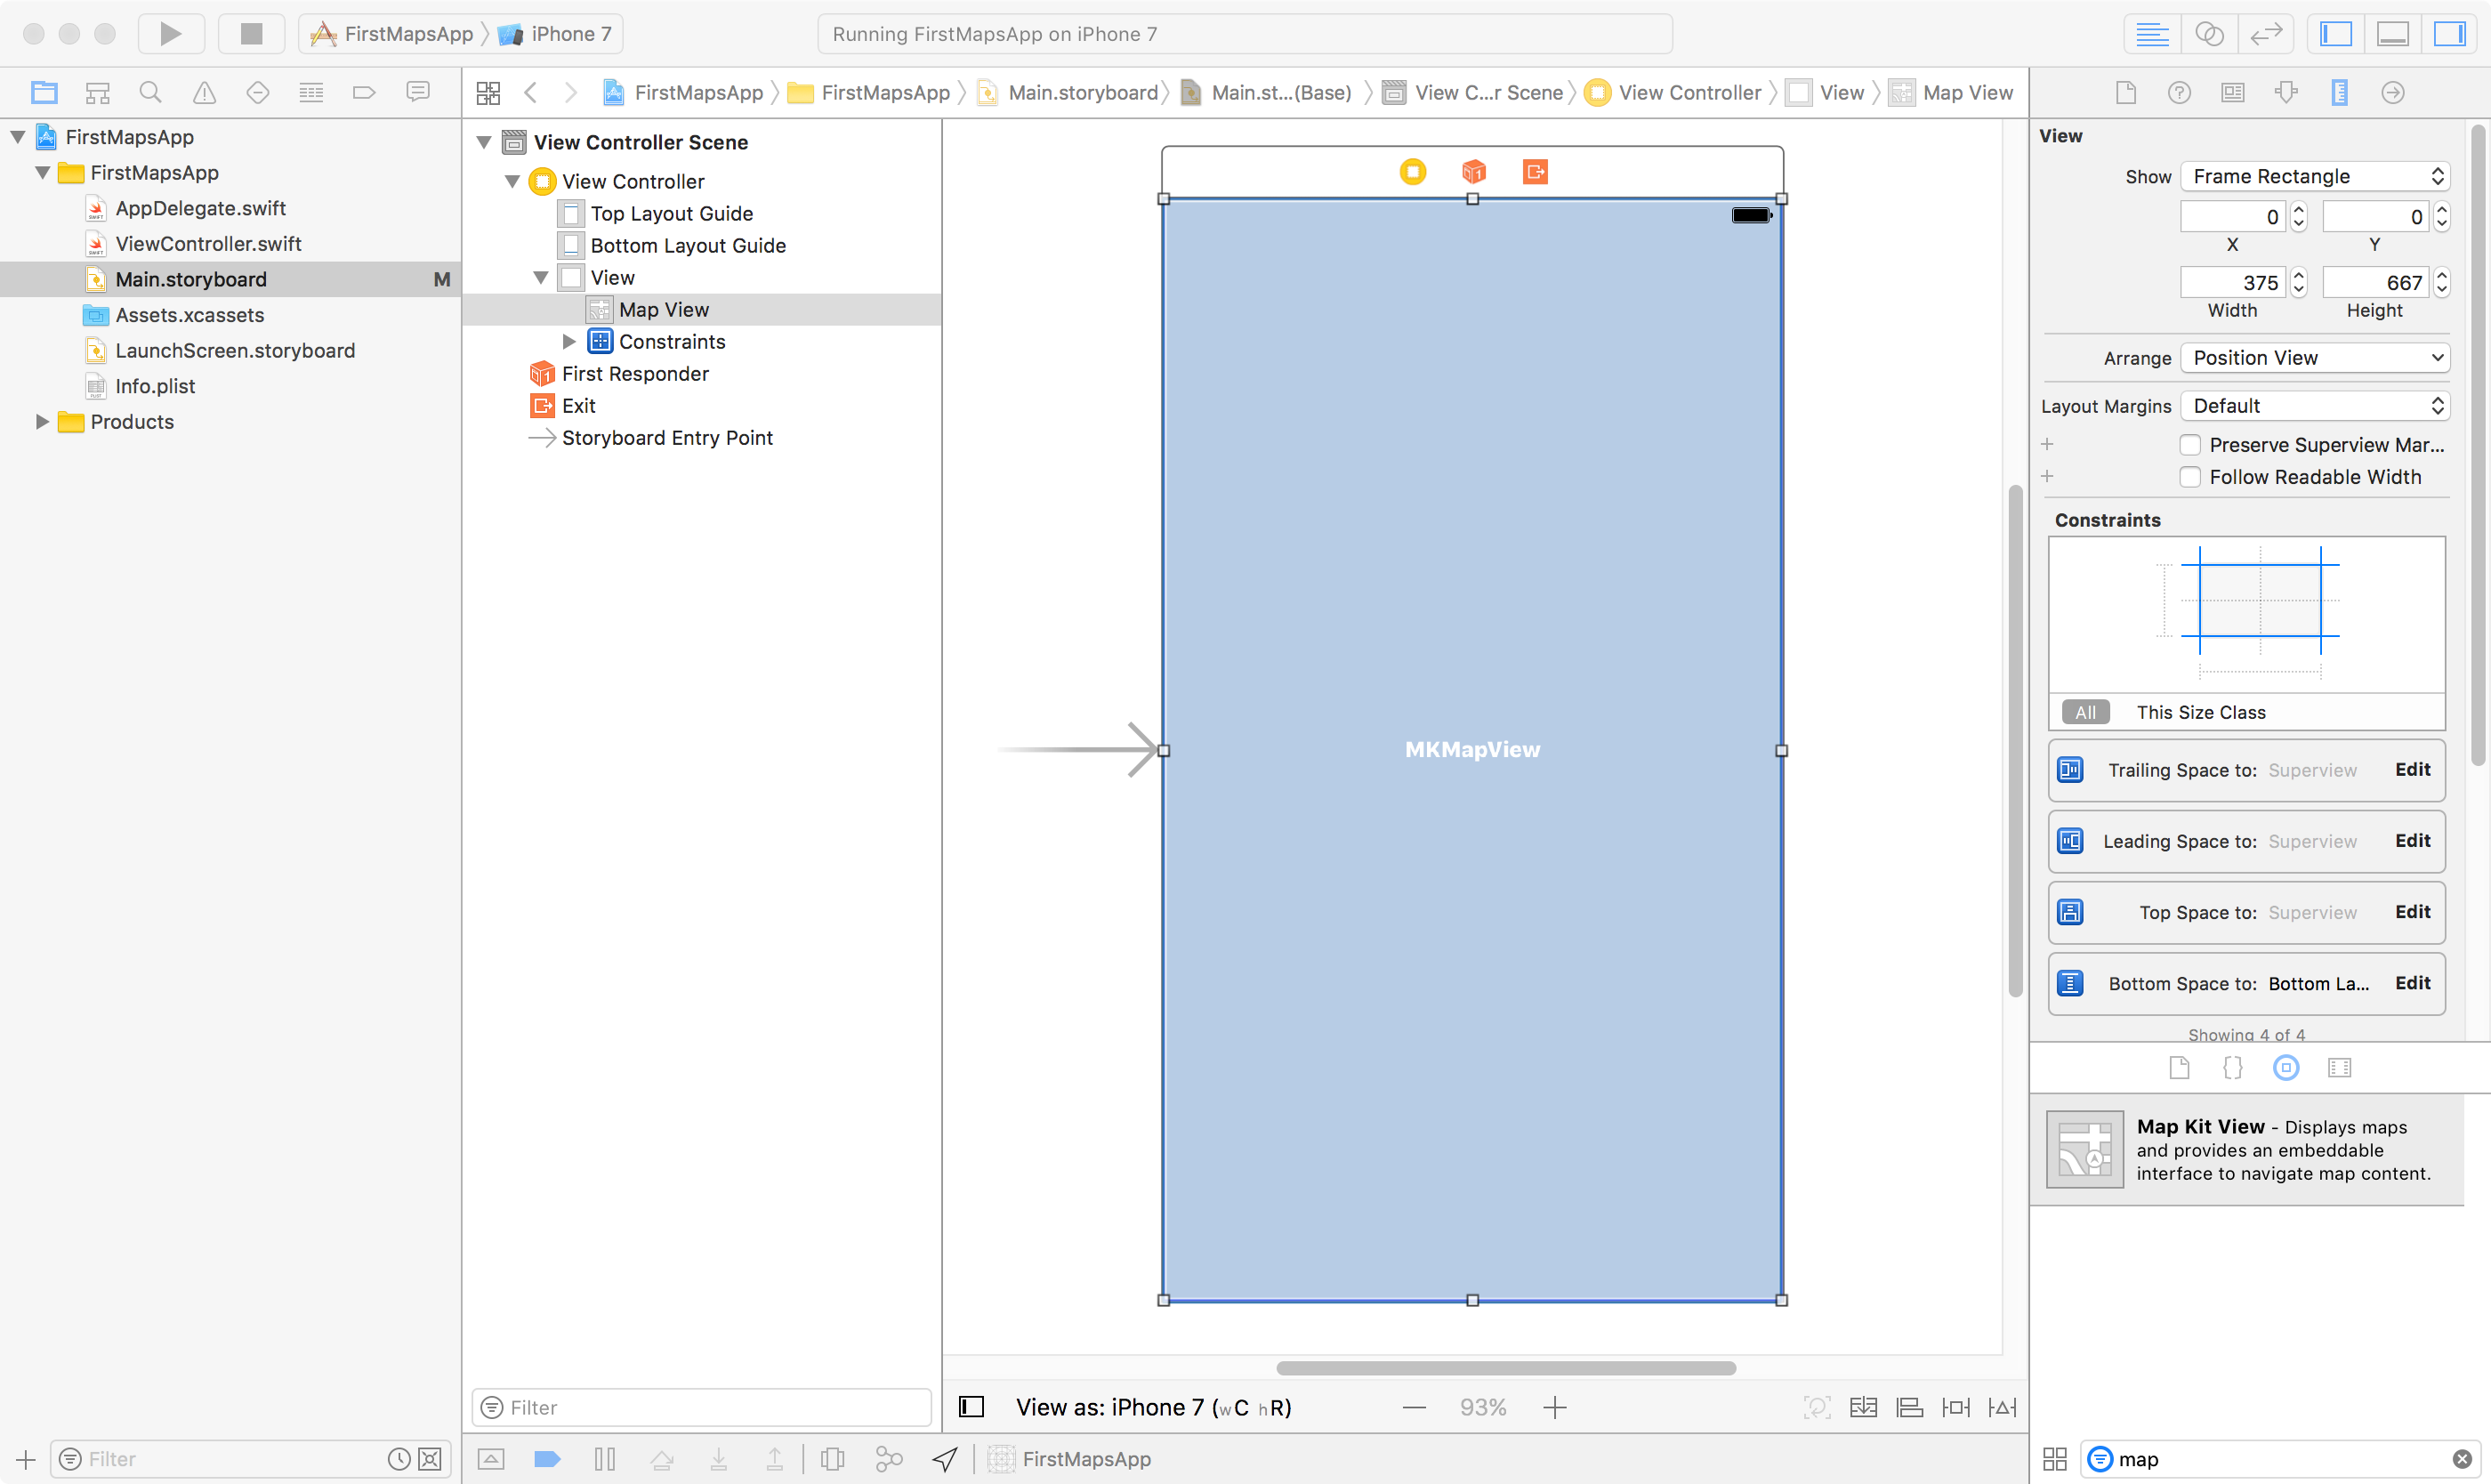The height and width of the screenshot is (1484, 2491).
Task: Open the Show Frame Rectangle dropdown
Action: [2314, 177]
